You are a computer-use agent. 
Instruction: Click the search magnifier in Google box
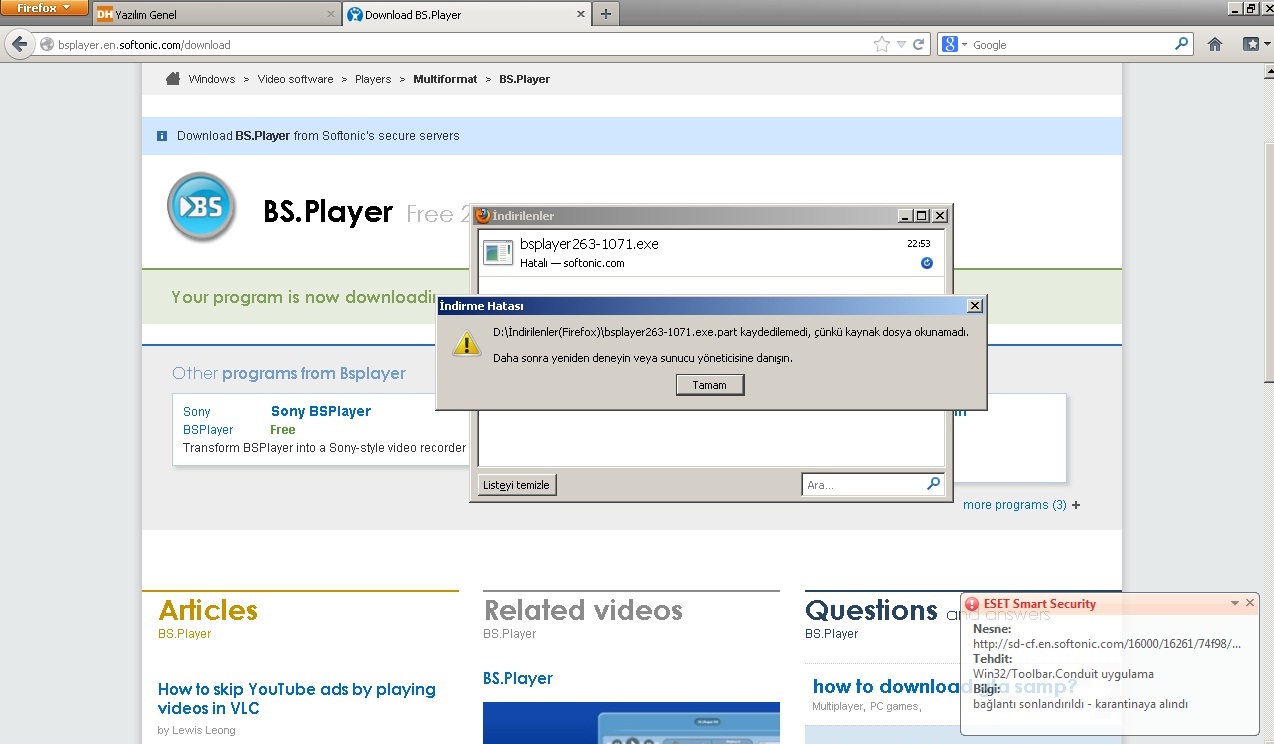coord(1182,44)
